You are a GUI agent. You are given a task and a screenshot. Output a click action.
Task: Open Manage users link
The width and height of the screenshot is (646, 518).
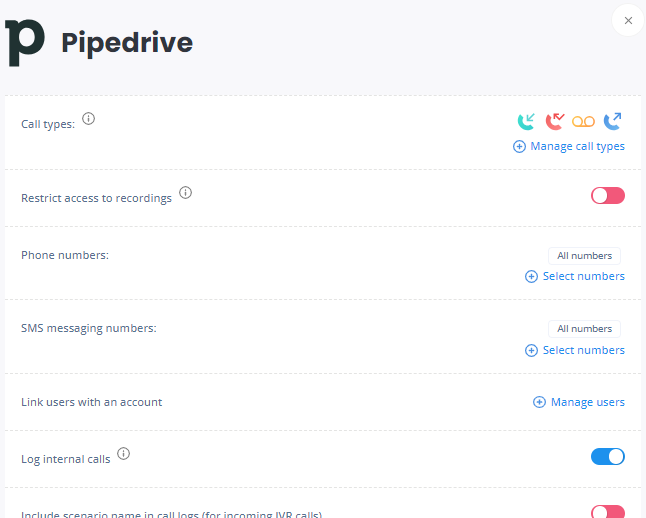coord(587,402)
